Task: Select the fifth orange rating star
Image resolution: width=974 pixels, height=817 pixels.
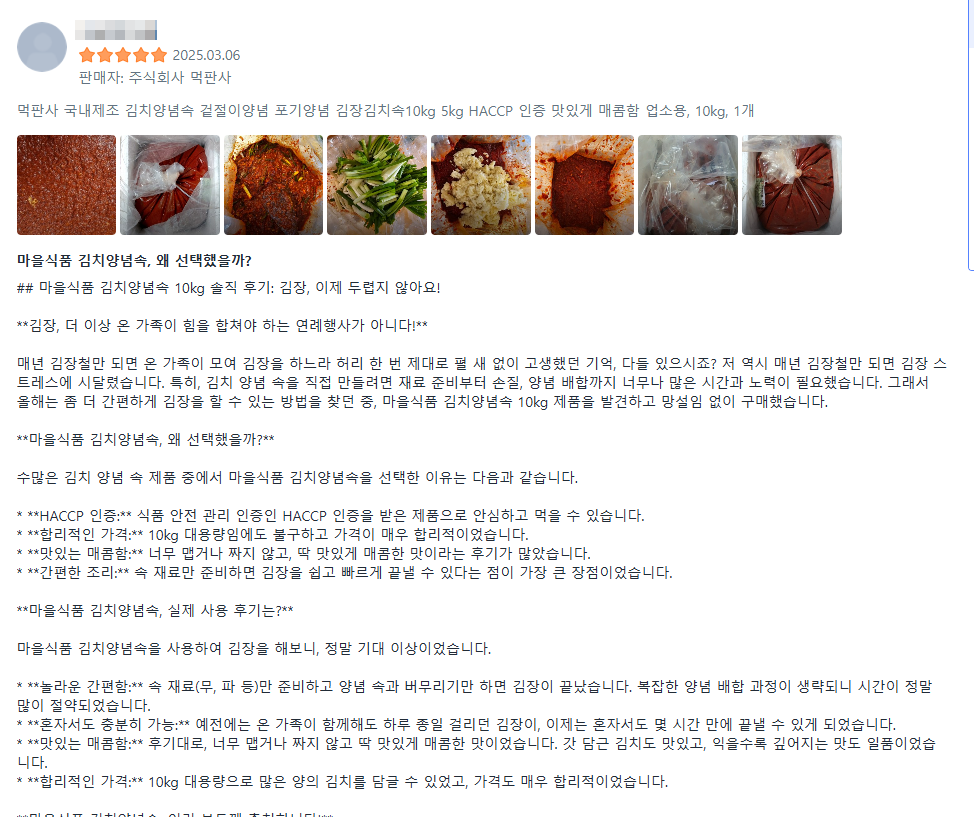Action: [159, 55]
